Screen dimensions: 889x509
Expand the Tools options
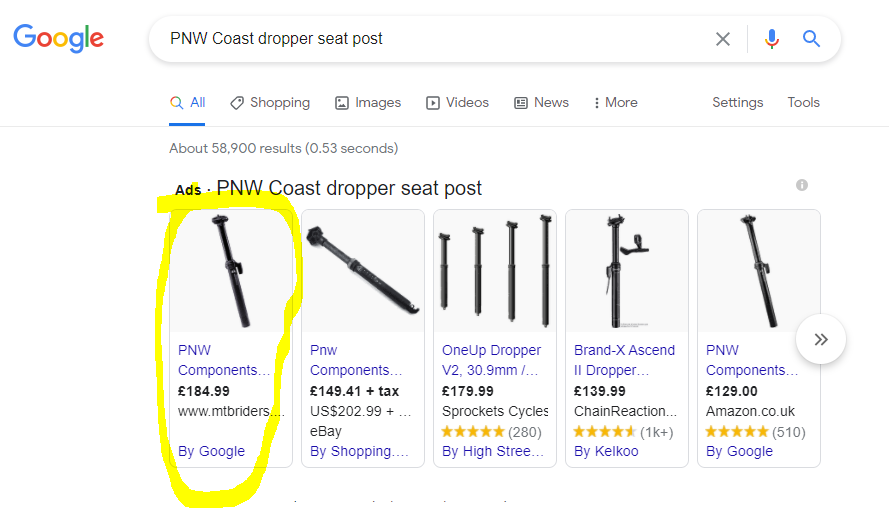click(x=803, y=103)
